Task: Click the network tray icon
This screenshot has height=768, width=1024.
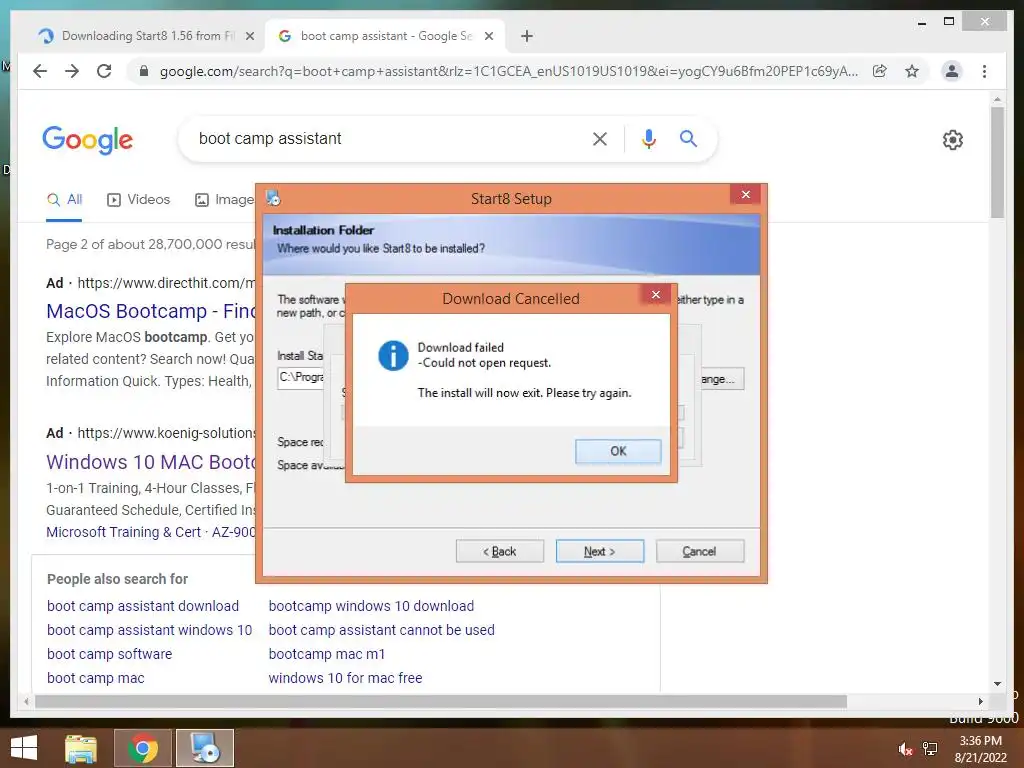Action: pyautogui.click(x=930, y=749)
